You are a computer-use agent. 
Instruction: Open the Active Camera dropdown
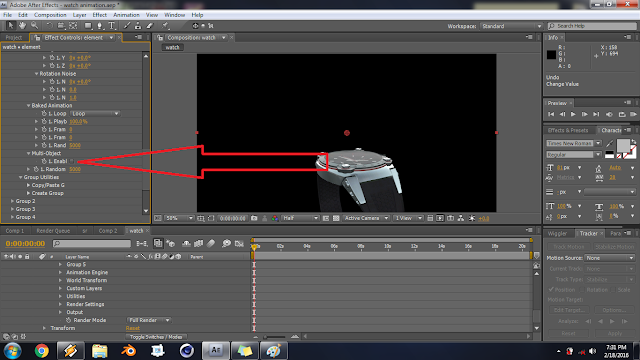[x=366, y=218]
